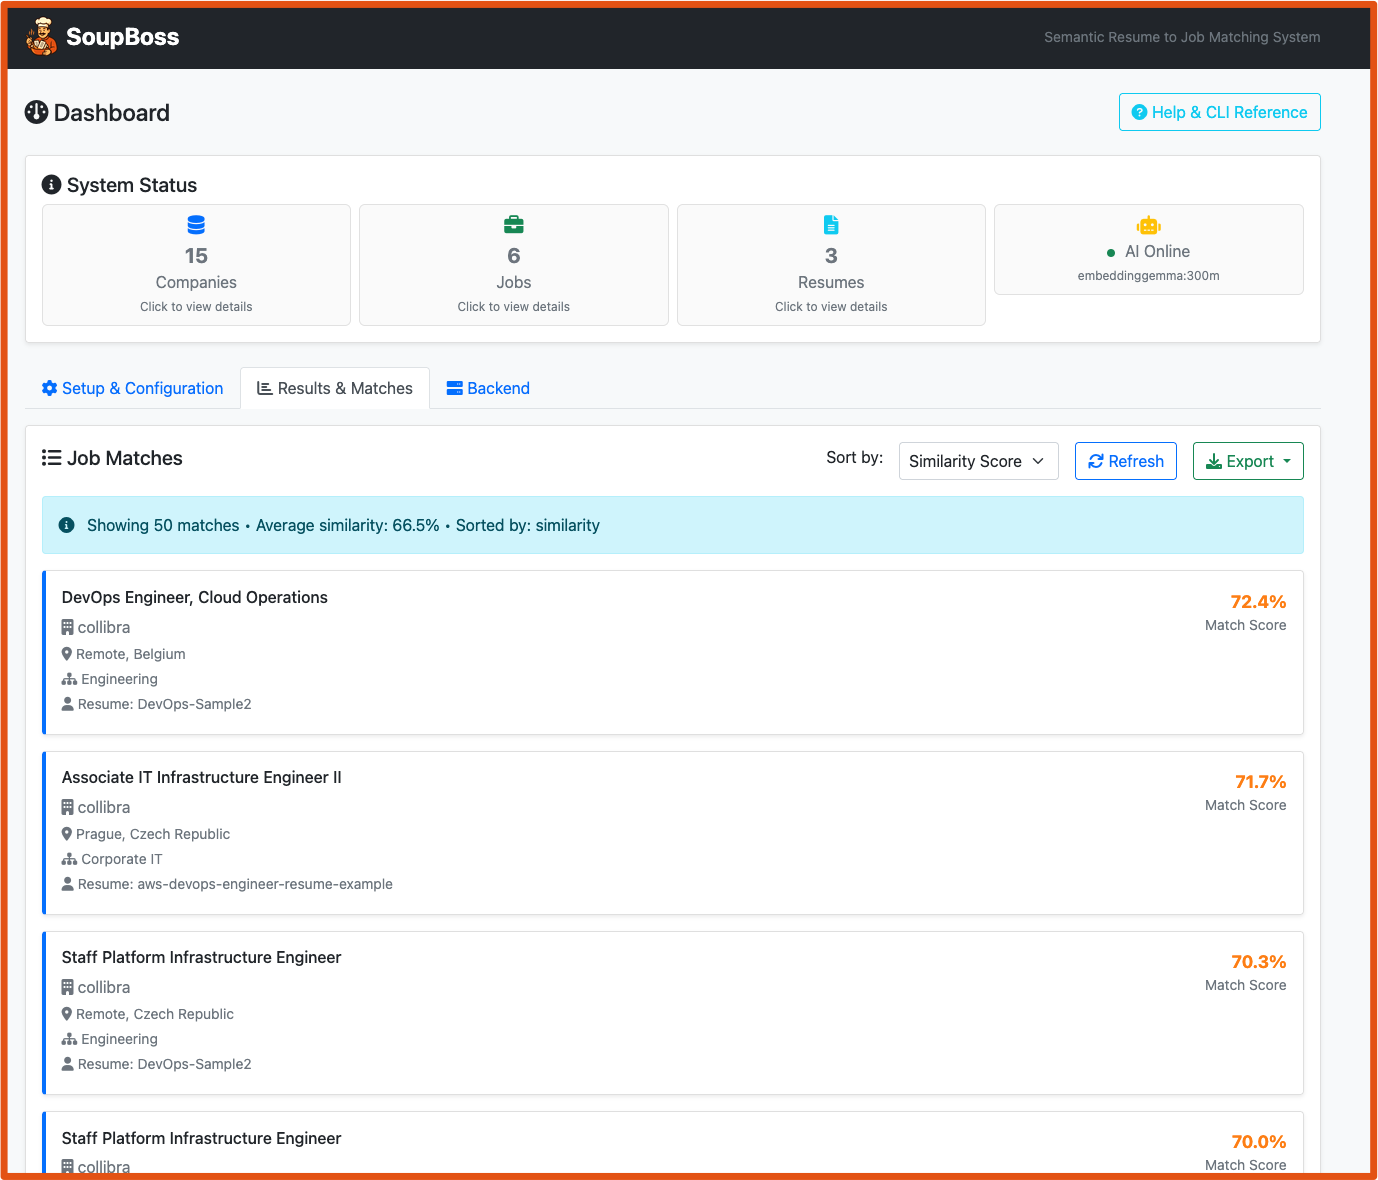1378x1180 pixels.
Task: Click the SoupBoss brand title
Action: pos(123,37)
